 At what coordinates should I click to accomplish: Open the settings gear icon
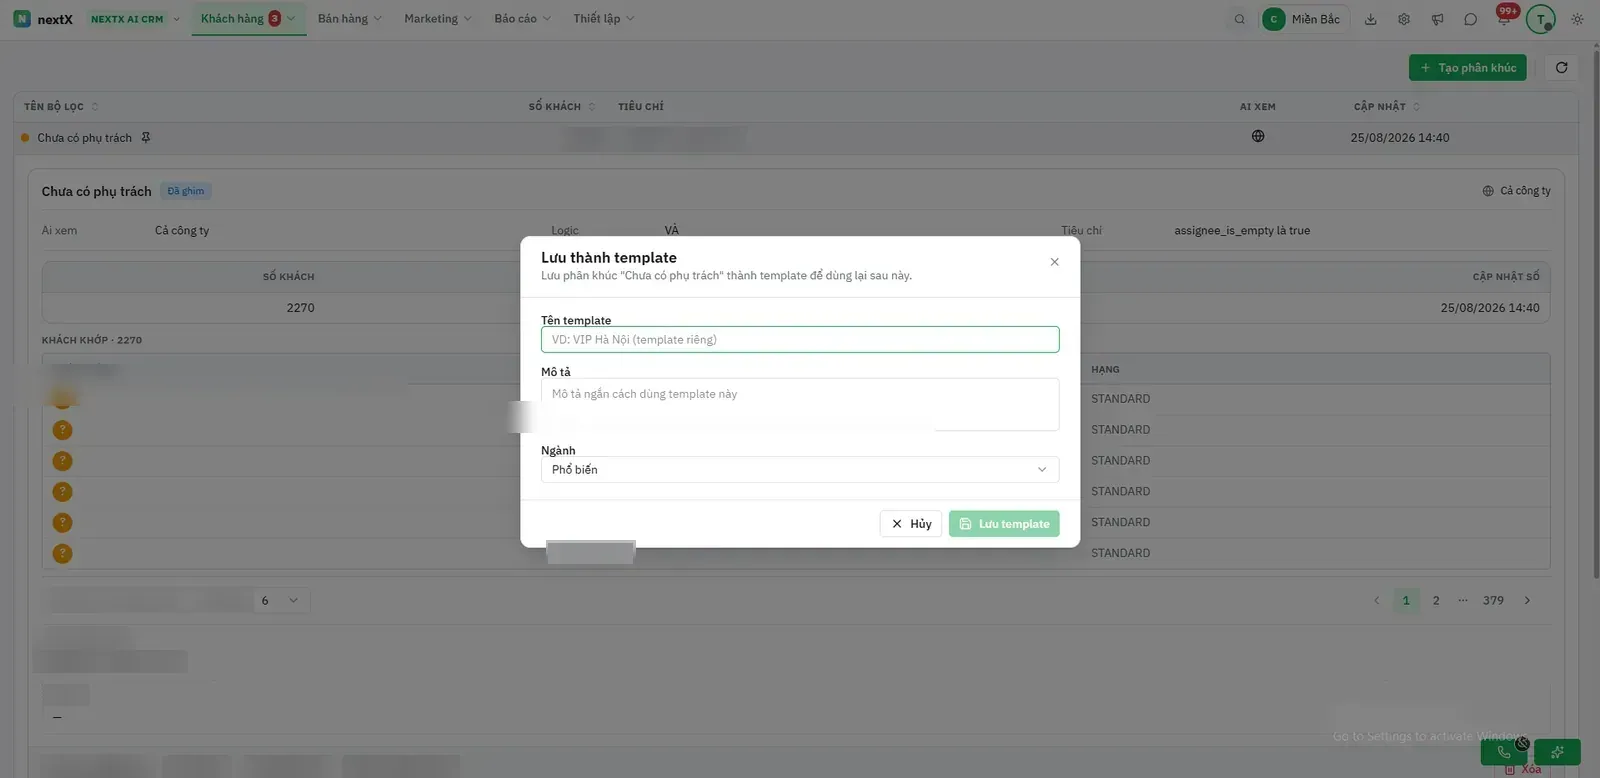pyautogui.click(x=1404, y=19)
